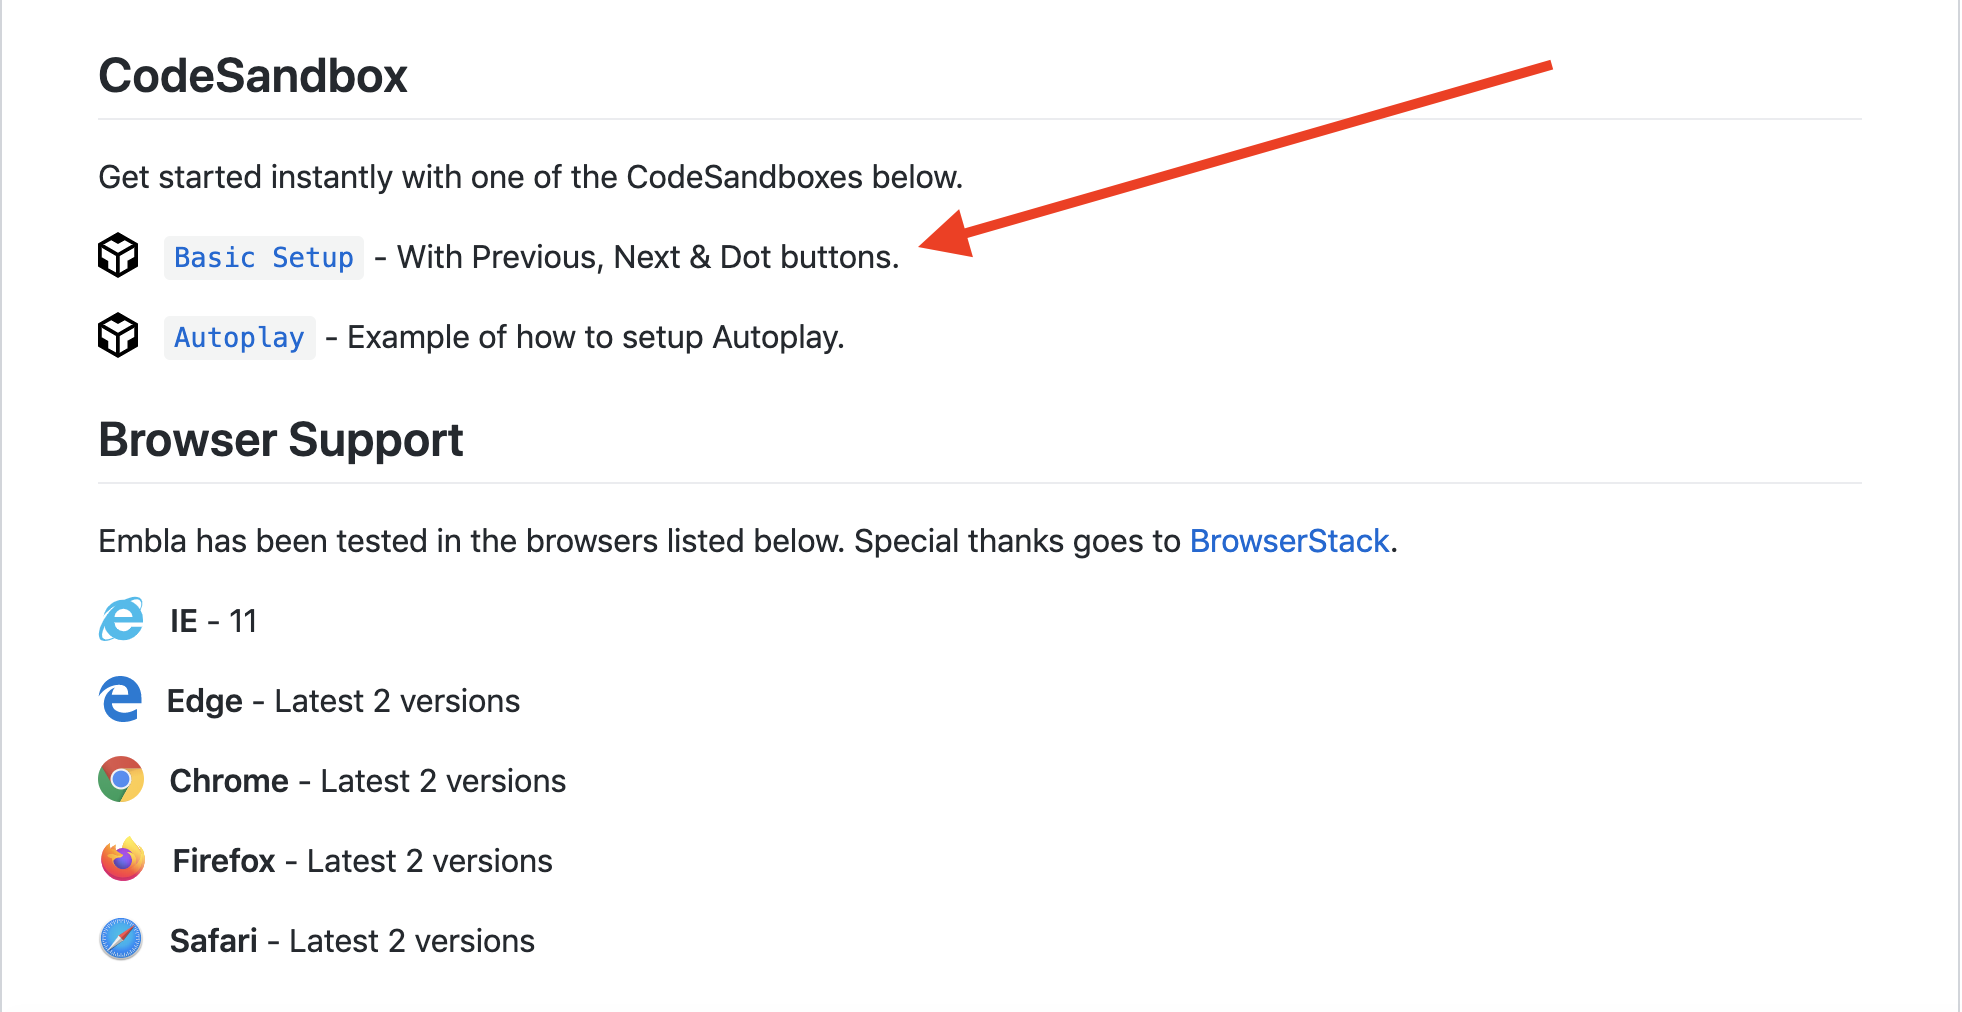The image size is (1962, 1012).
Task: Click the Google Chrome logo icon
Action: [x=121, y=779]
